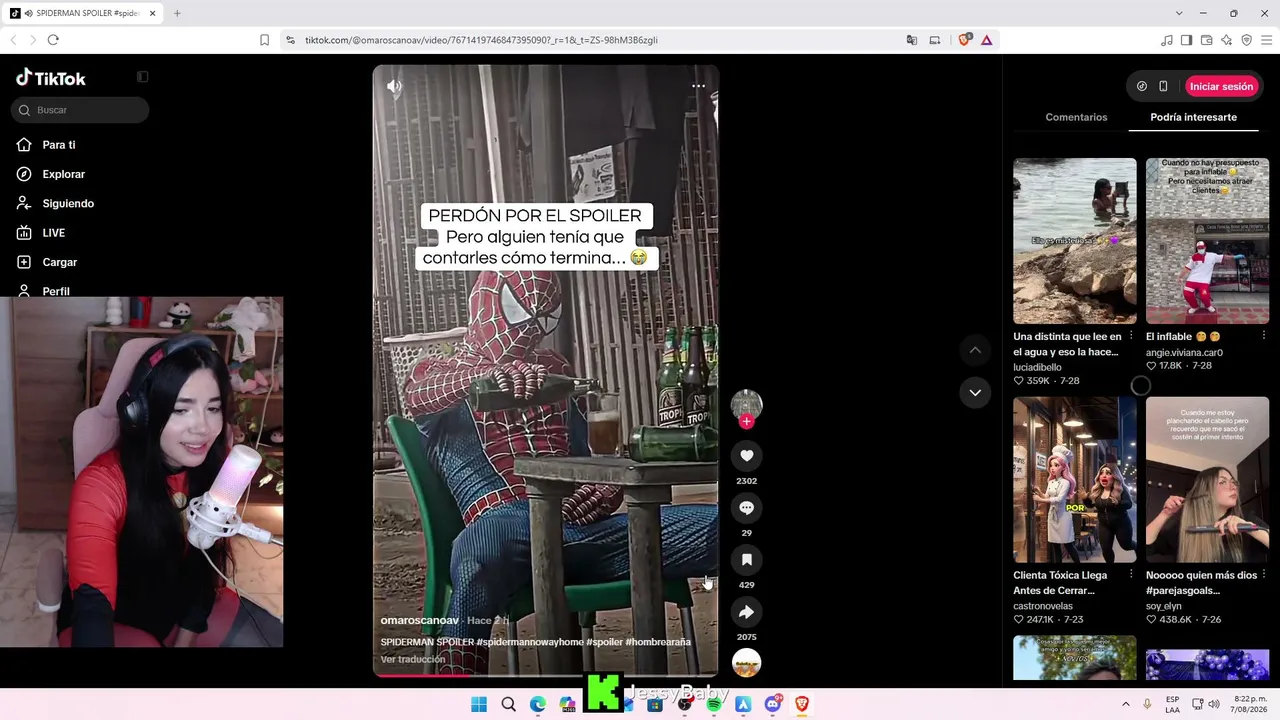Open the Clienta Tóxica video thumbnail
1280x720 pixels.
(1075, 480)
